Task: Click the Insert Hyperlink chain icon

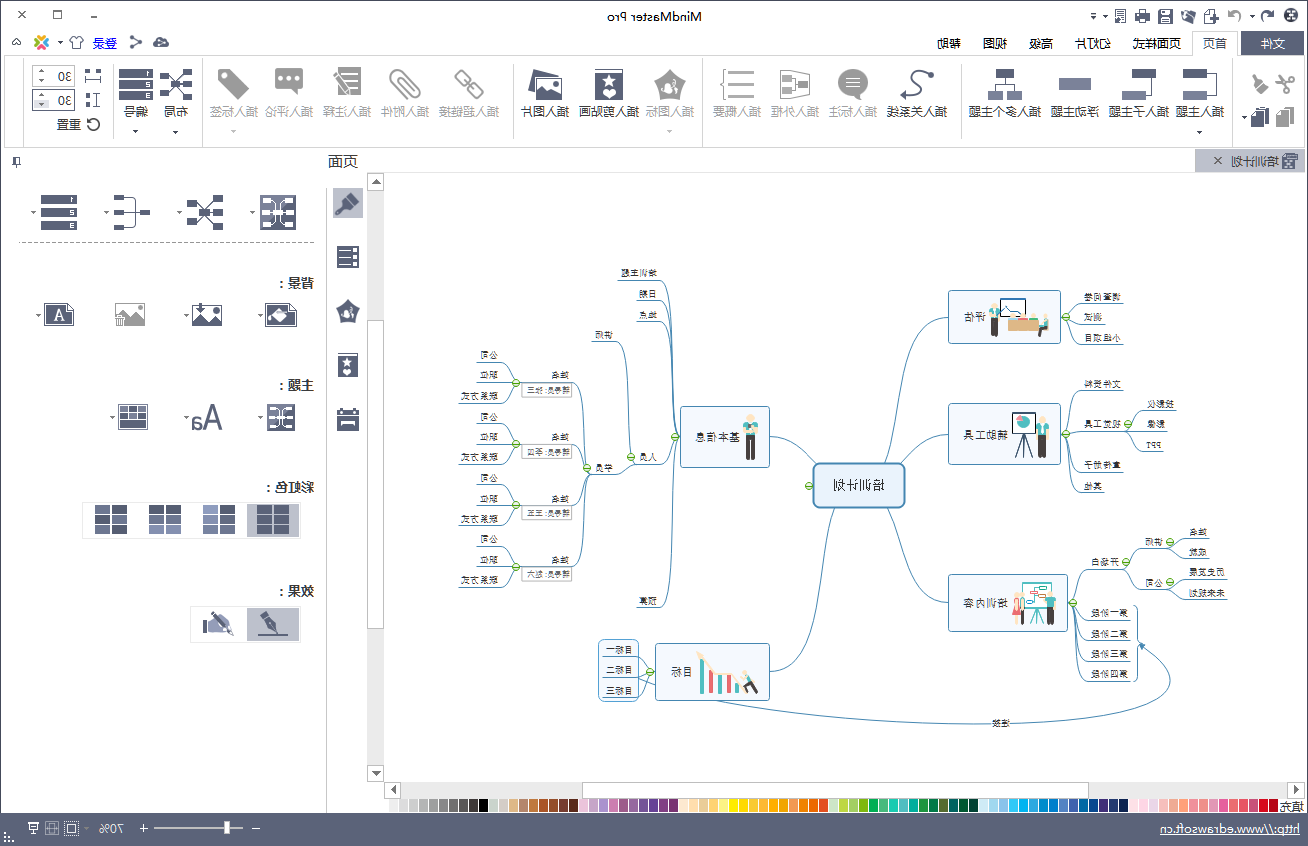Action: tap(468, 83)
